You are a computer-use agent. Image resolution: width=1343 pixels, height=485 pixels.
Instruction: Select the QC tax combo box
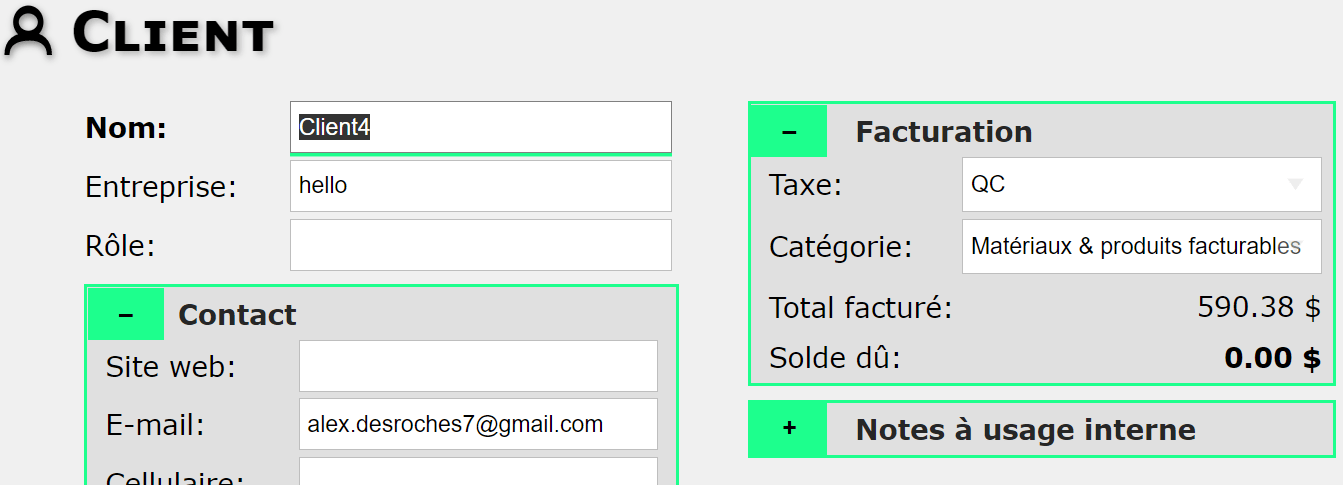[1141, 184]
